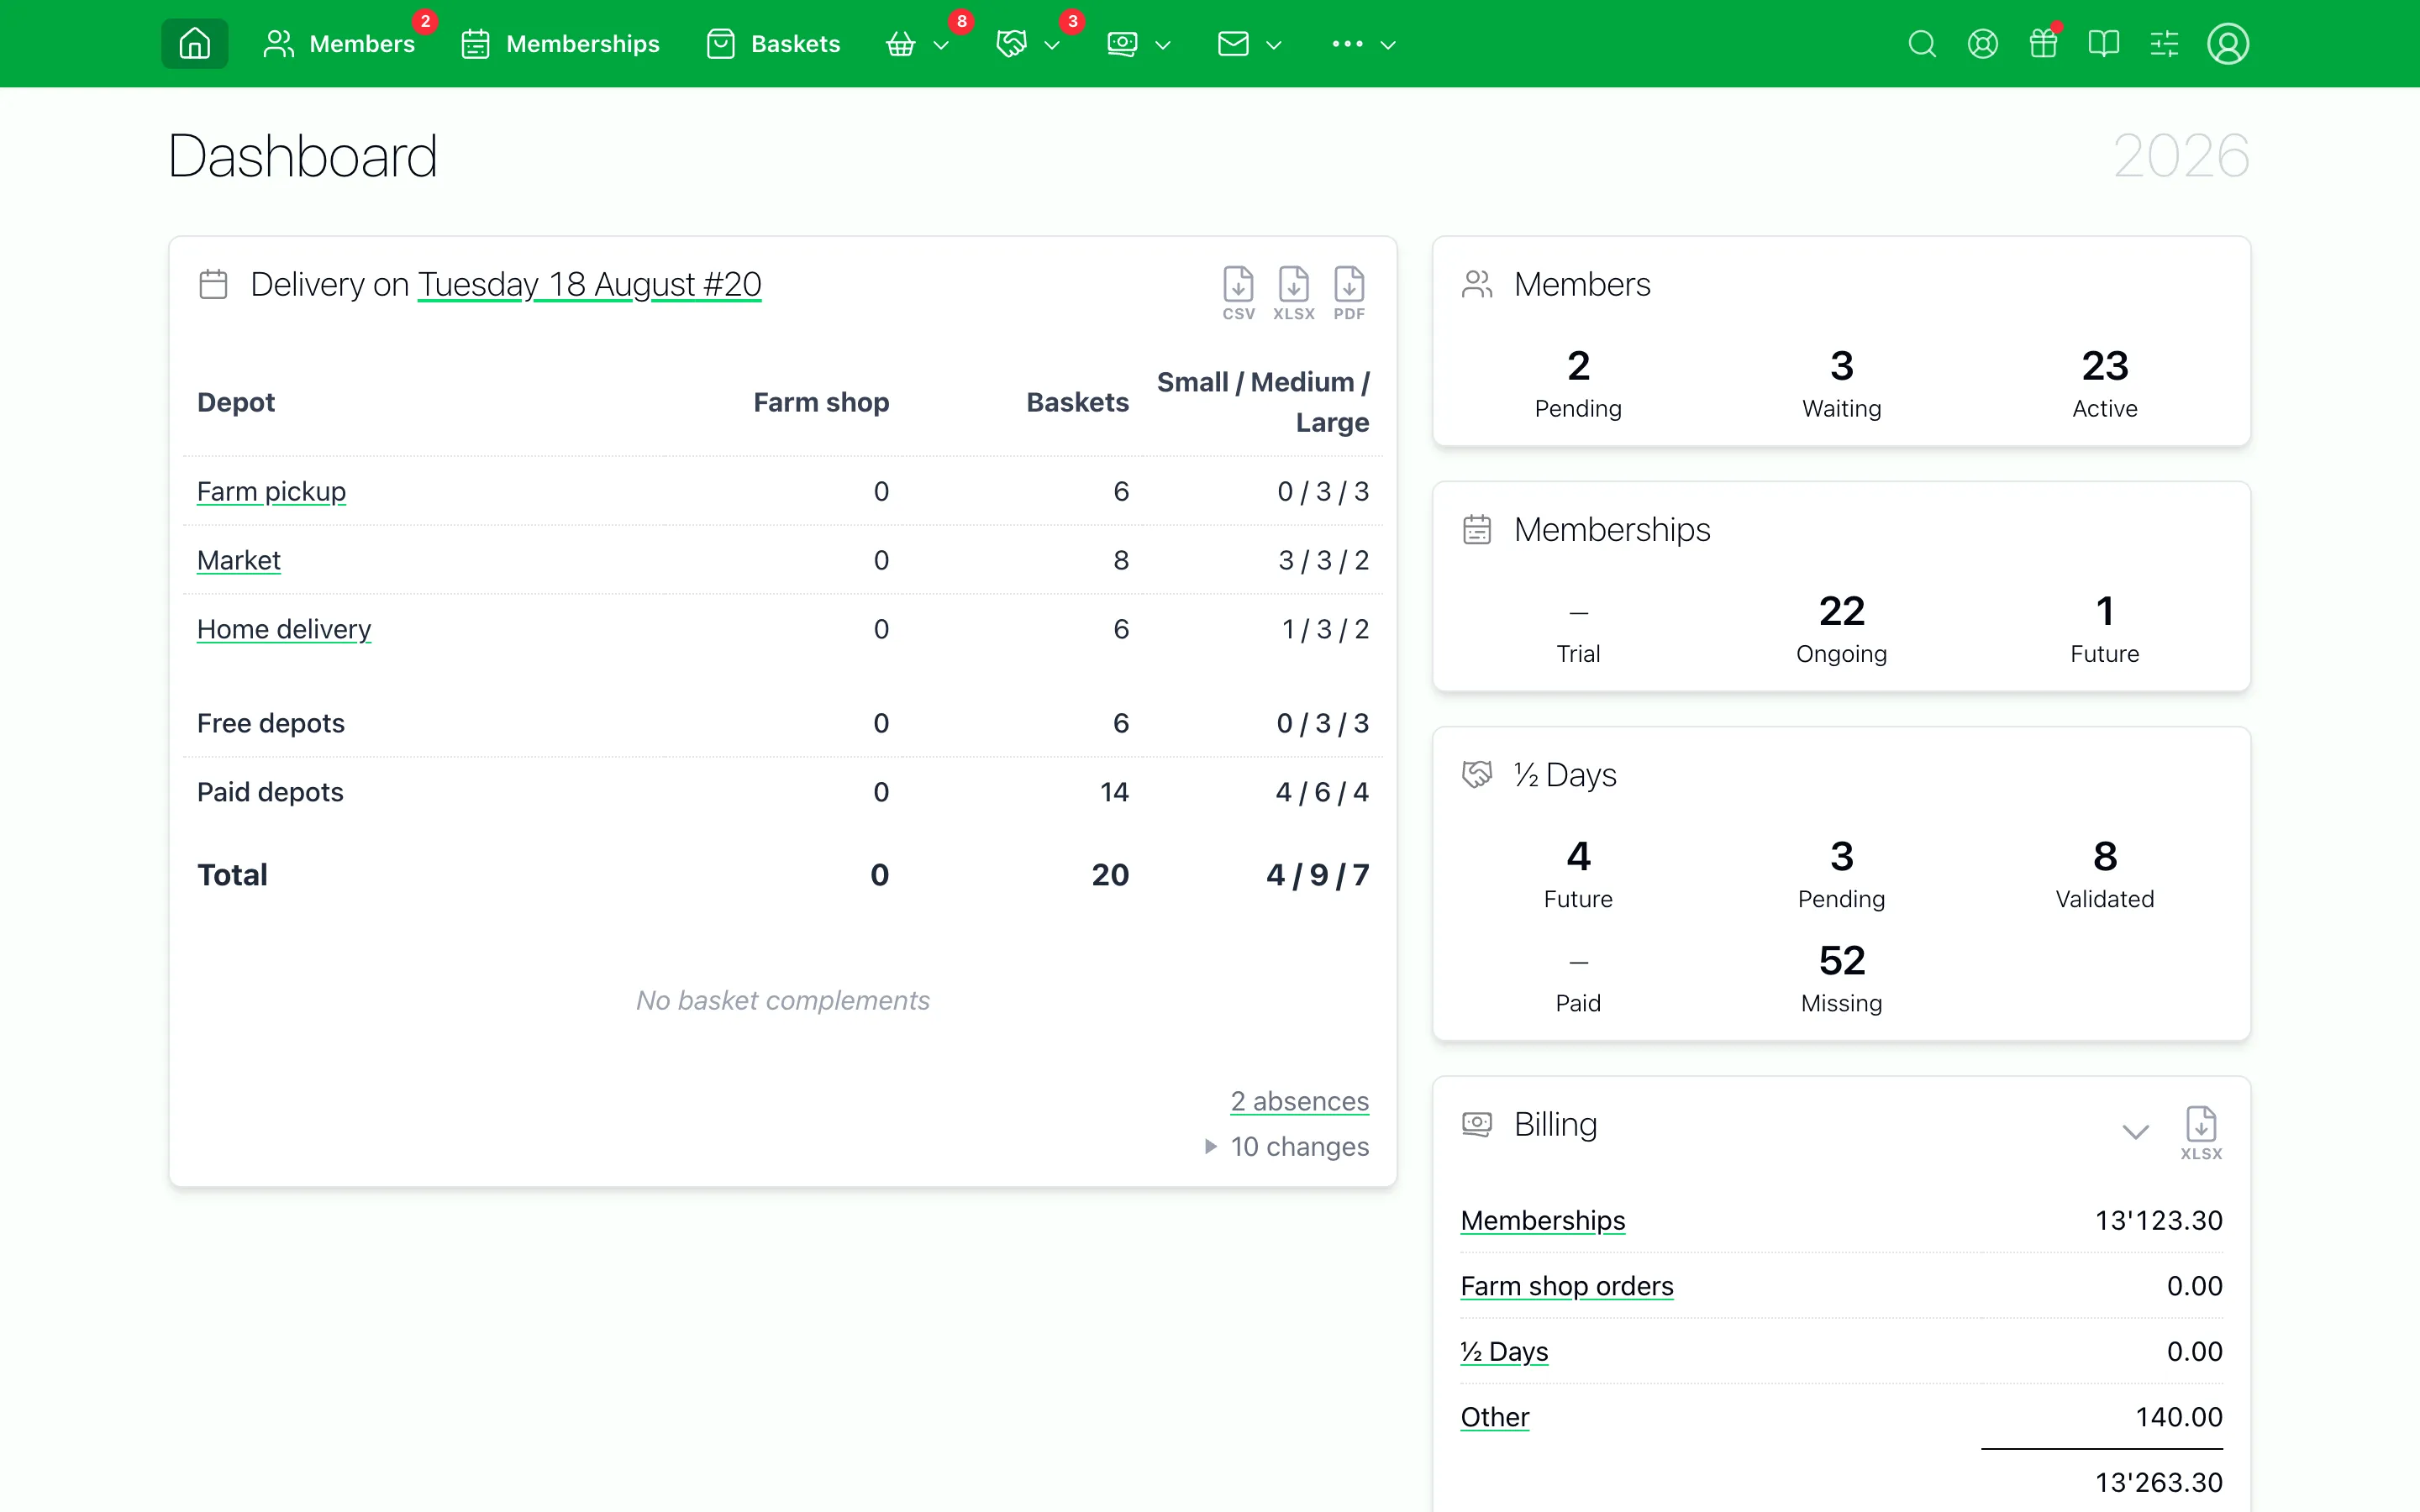This screenshot has height=1512, width=2420.
Task: Expand the shop basket dropdown chevron
Action: (x=940, y=45)
